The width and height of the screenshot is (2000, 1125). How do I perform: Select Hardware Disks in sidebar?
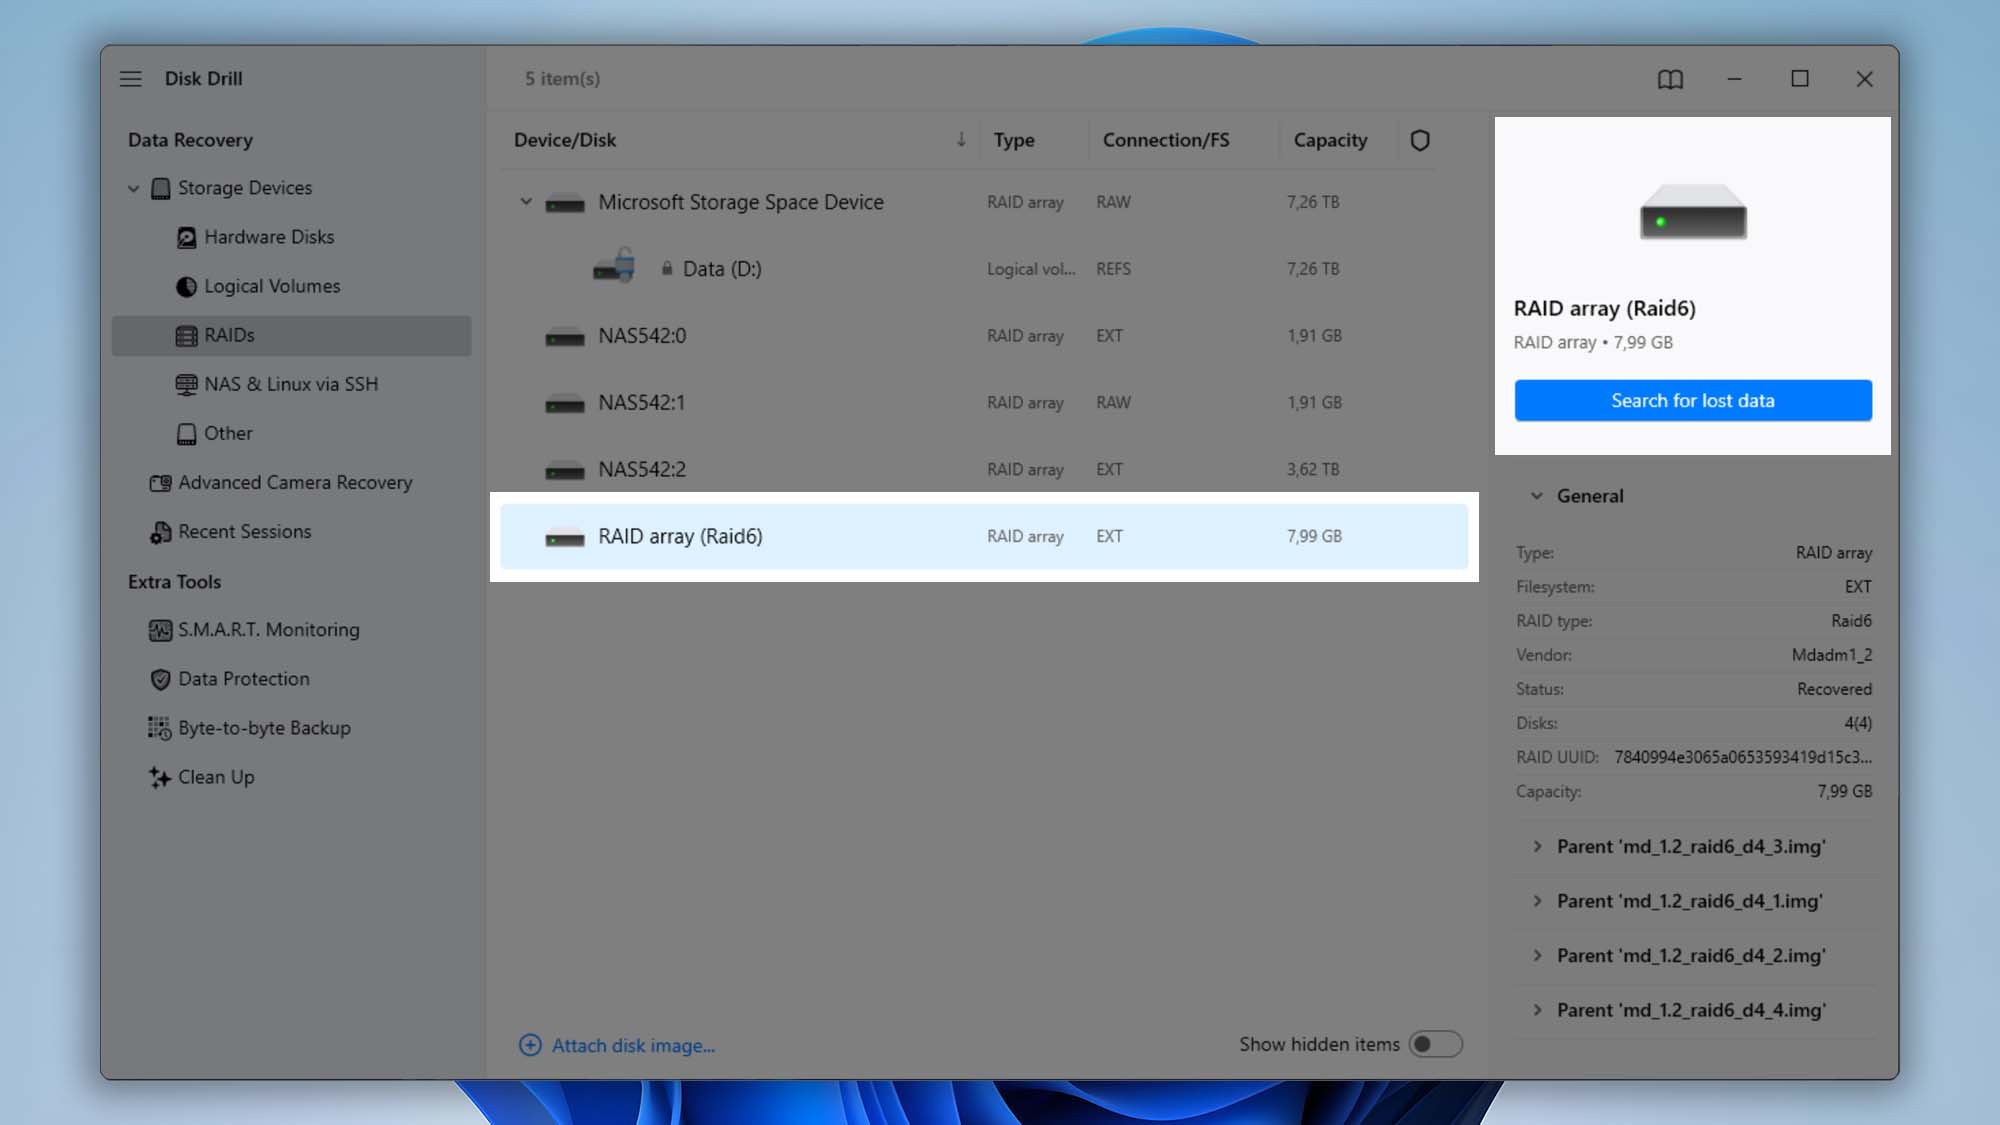click(291, 237)
